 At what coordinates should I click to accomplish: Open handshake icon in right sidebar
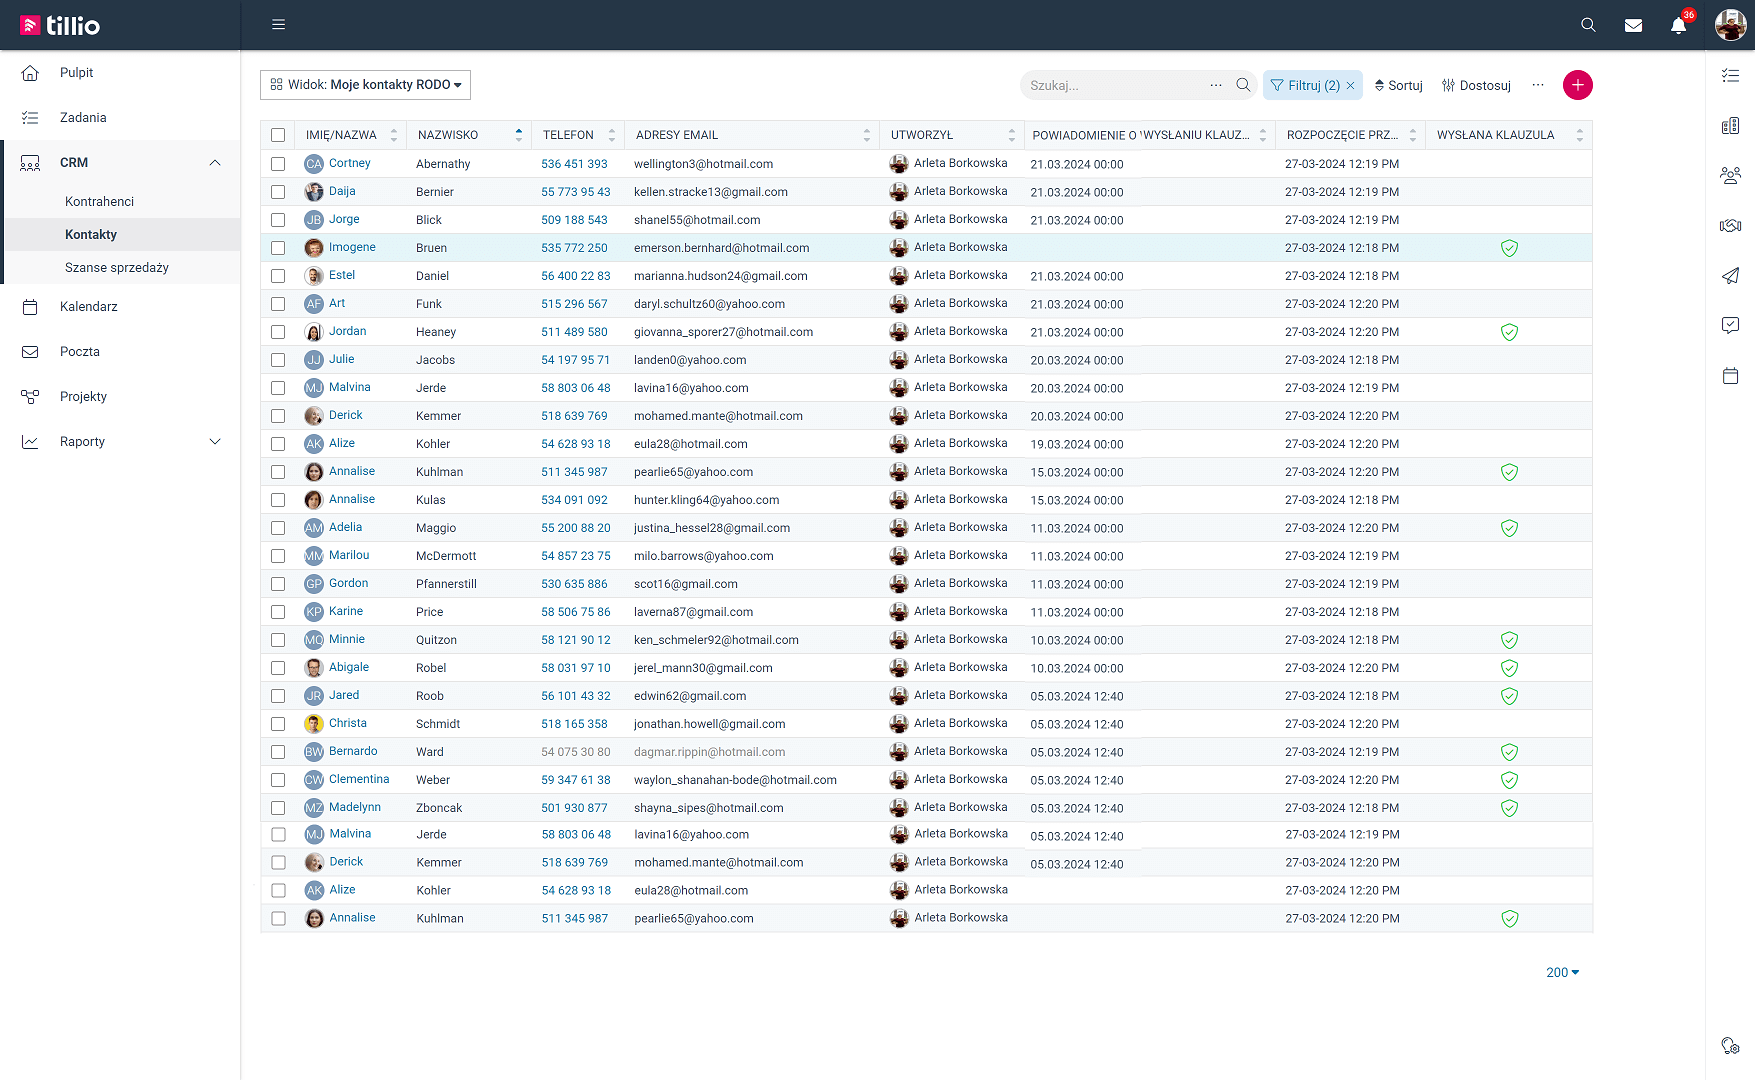1730,225
